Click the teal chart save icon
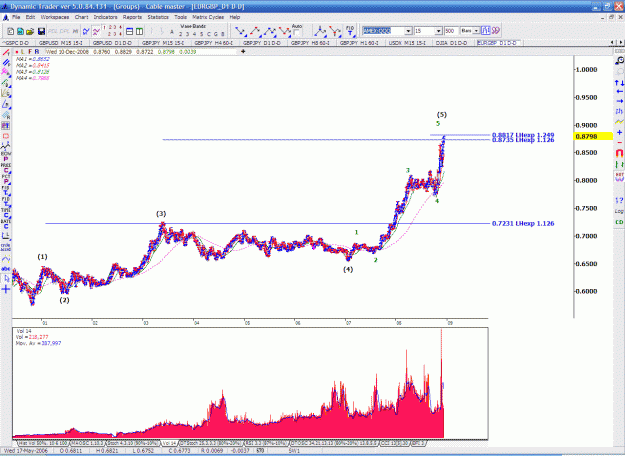The height and width of the screenshot is (456, 625). [20, 31]
